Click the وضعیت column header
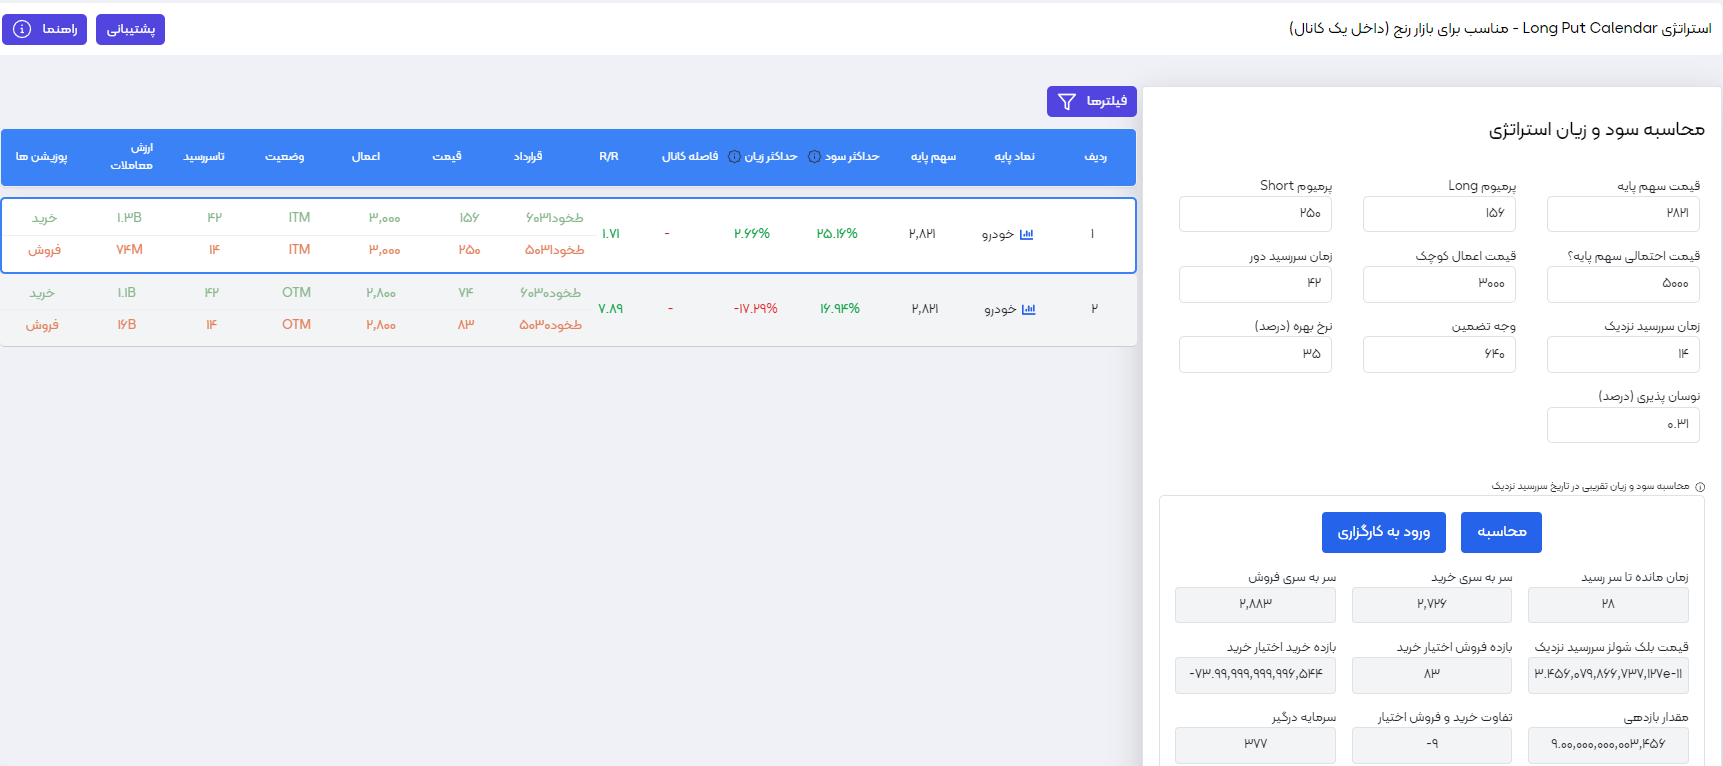Viewport: 1723px width, 766px height. [284, 157]
